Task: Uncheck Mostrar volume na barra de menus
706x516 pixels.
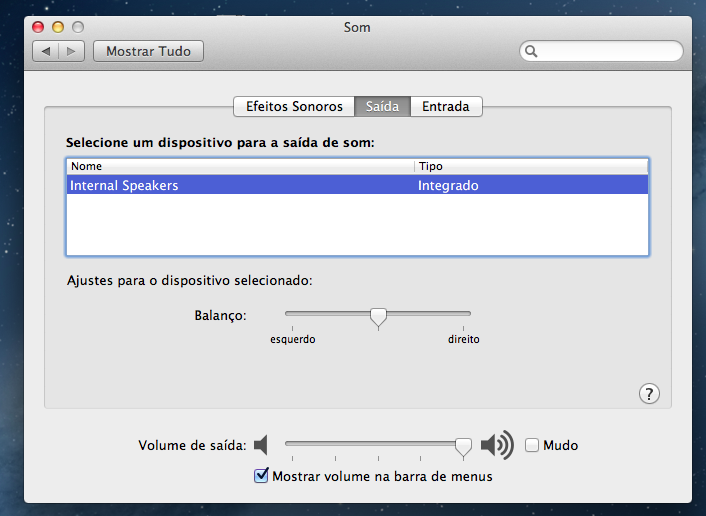Action: tap(262, 476)
